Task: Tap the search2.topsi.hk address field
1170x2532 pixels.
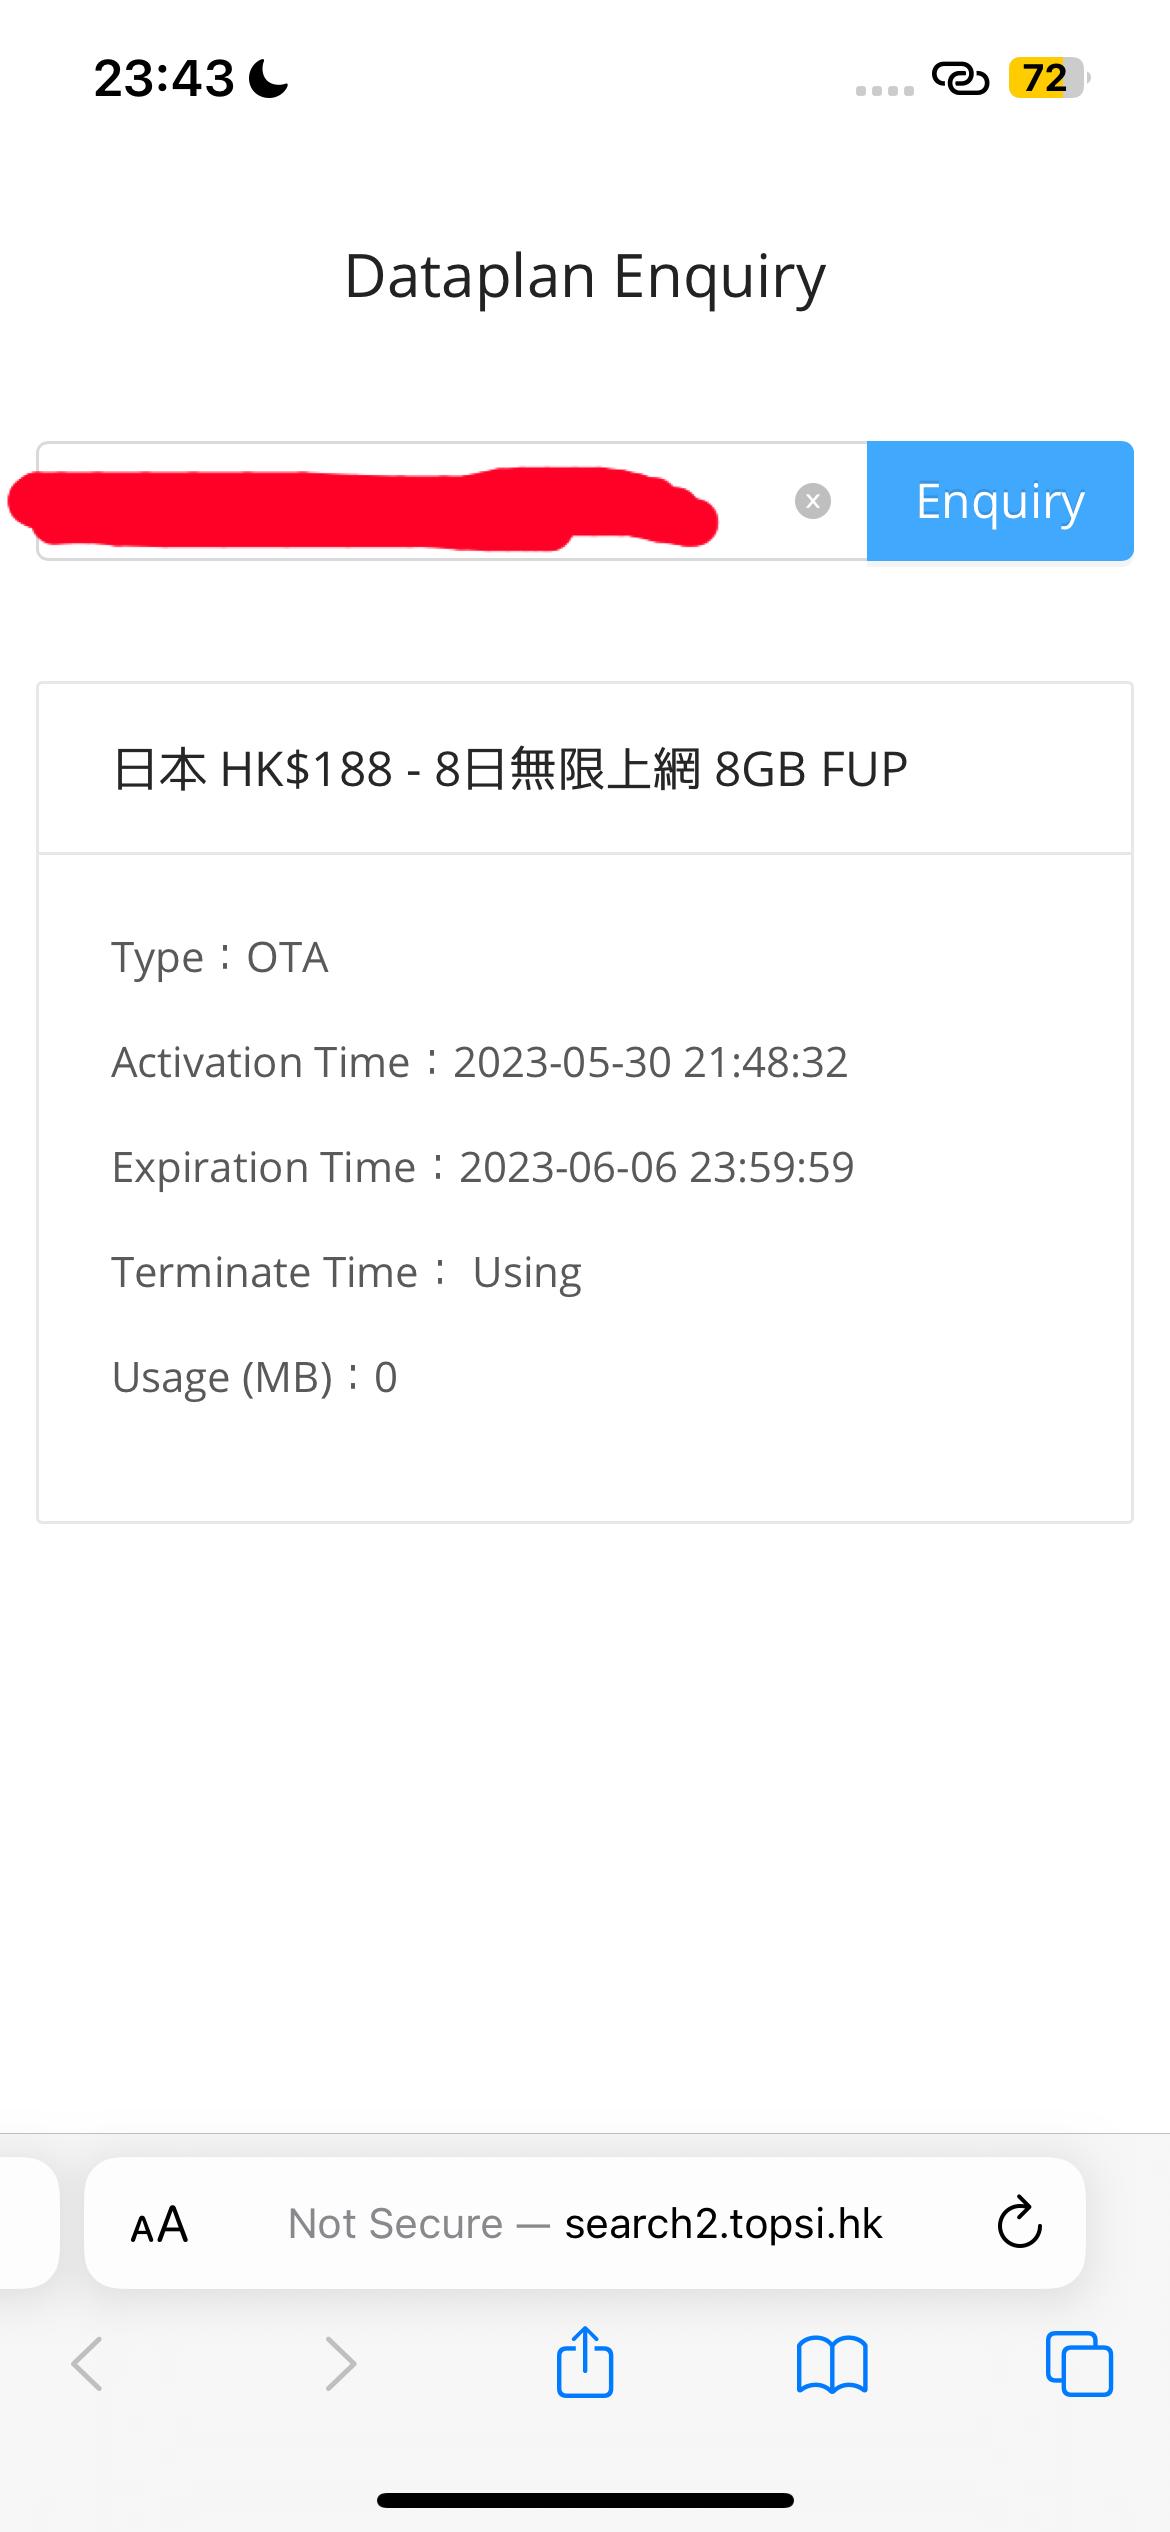Action: point(585,2223)
